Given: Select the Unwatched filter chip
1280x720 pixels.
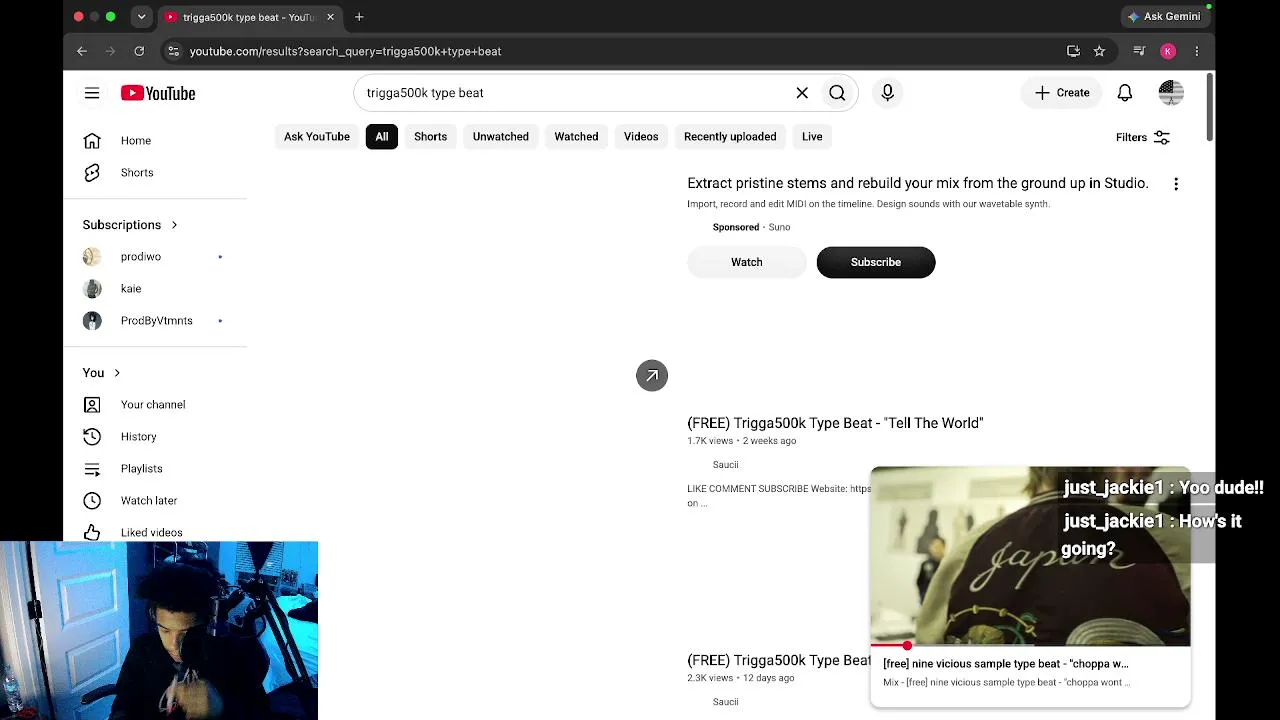Looking at the screenshot, I should click(x=500, y=137).
